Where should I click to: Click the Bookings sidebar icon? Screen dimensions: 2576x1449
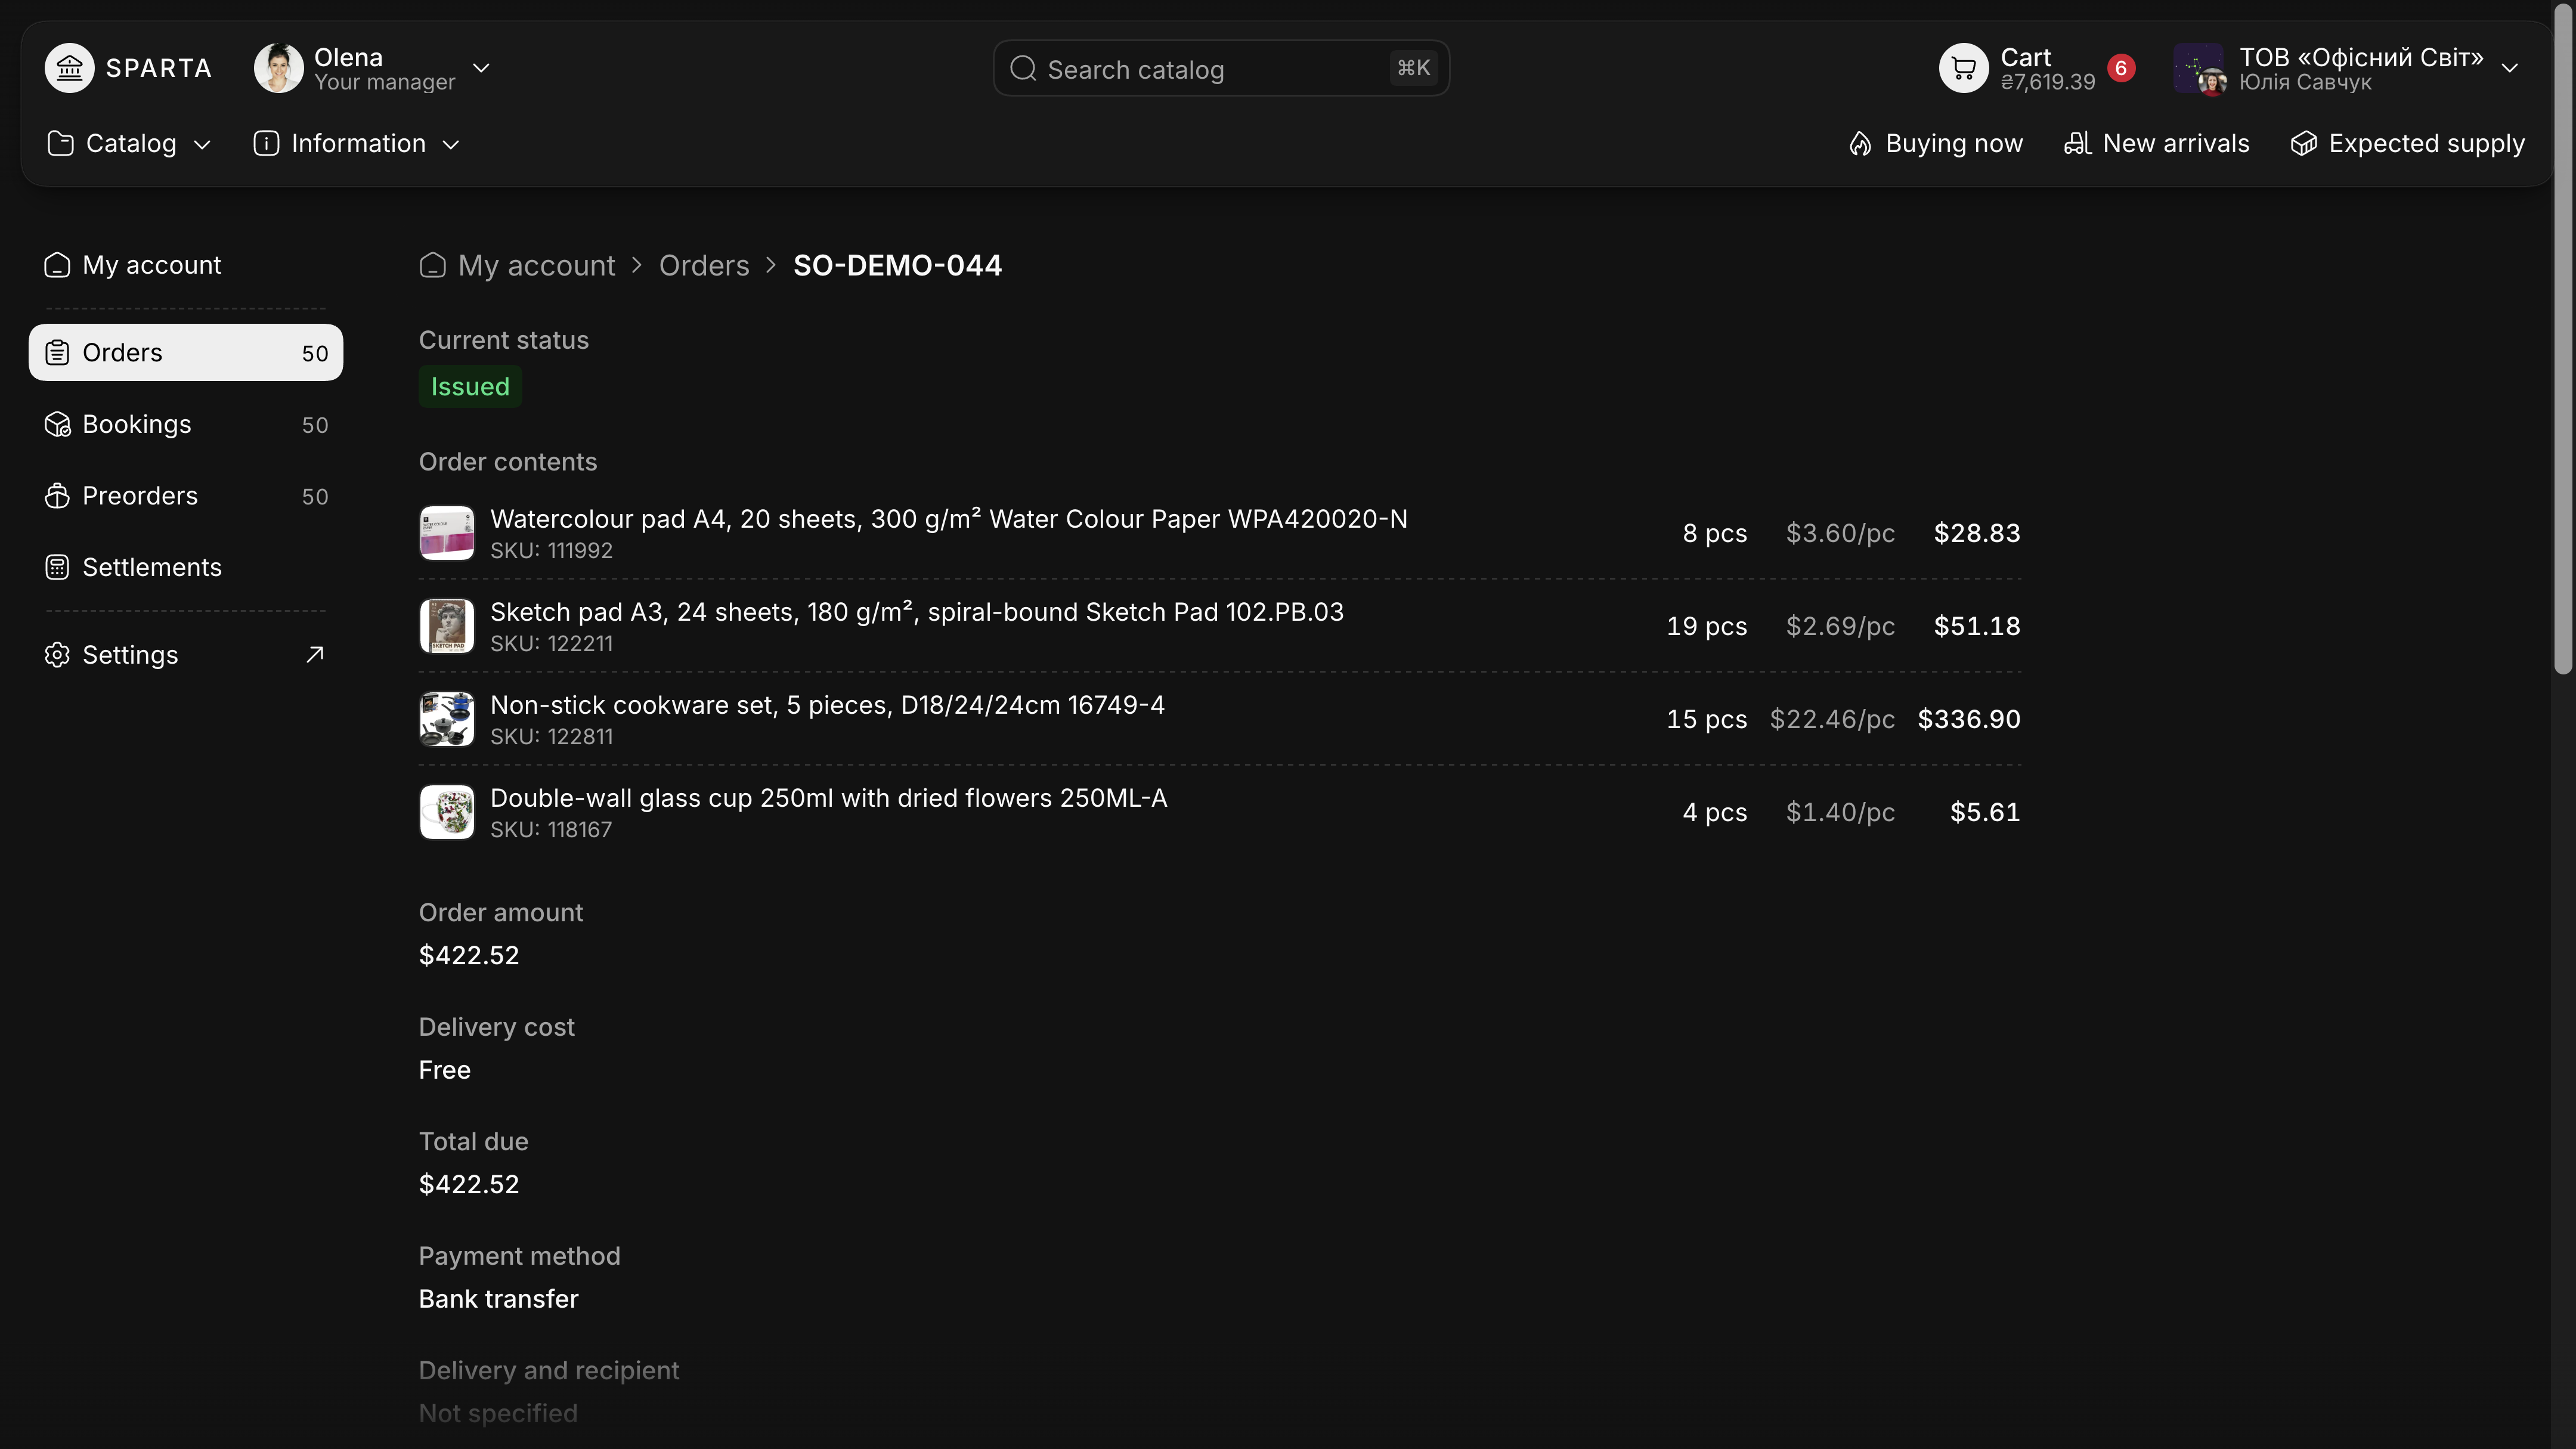57,424
